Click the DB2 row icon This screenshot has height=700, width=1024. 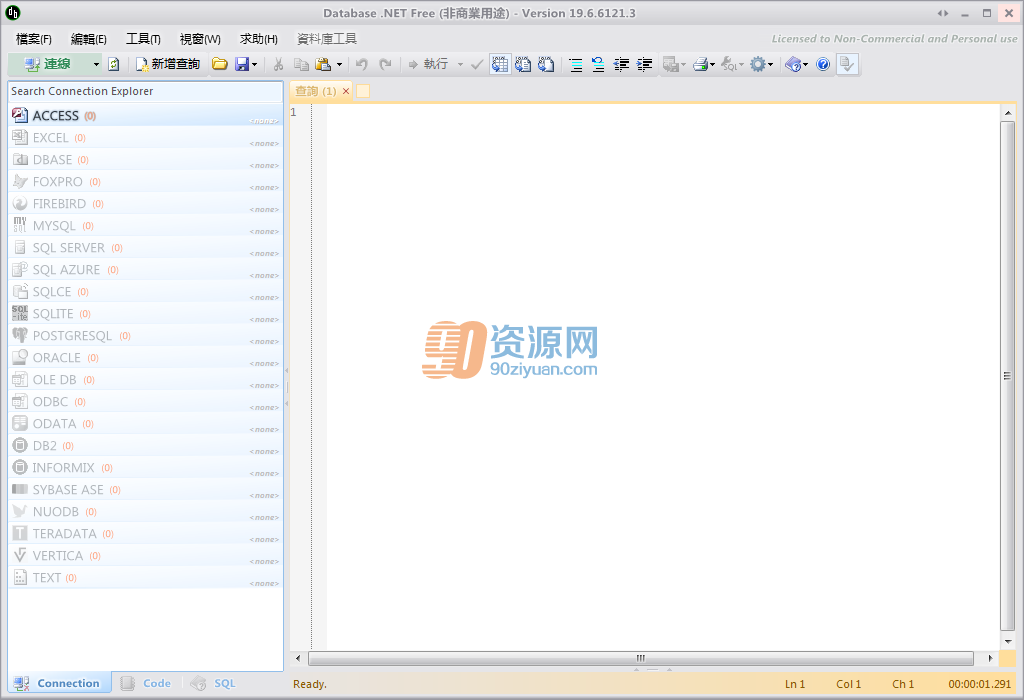tap(20, 446)
